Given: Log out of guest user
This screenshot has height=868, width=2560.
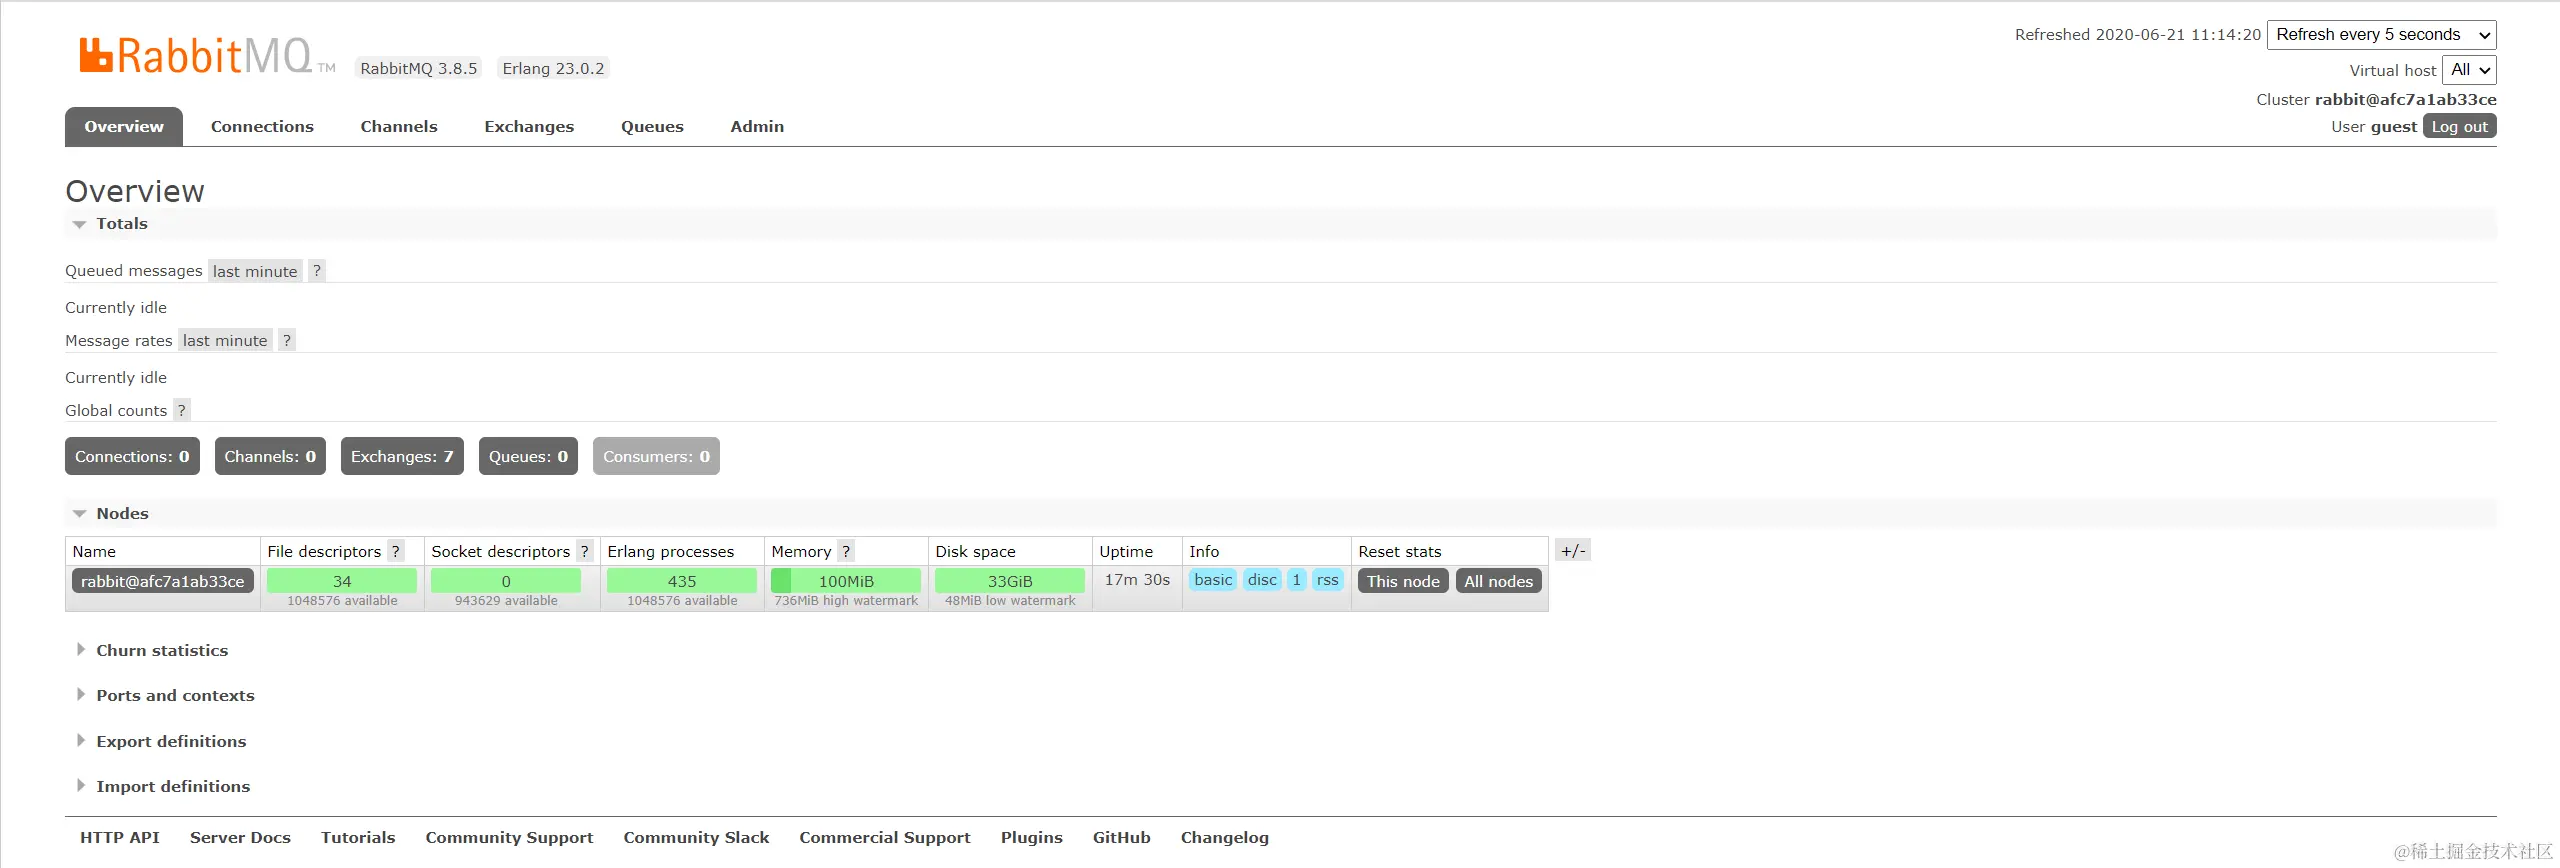Looking at the screenshot, I should click(x=2459, y=127).
